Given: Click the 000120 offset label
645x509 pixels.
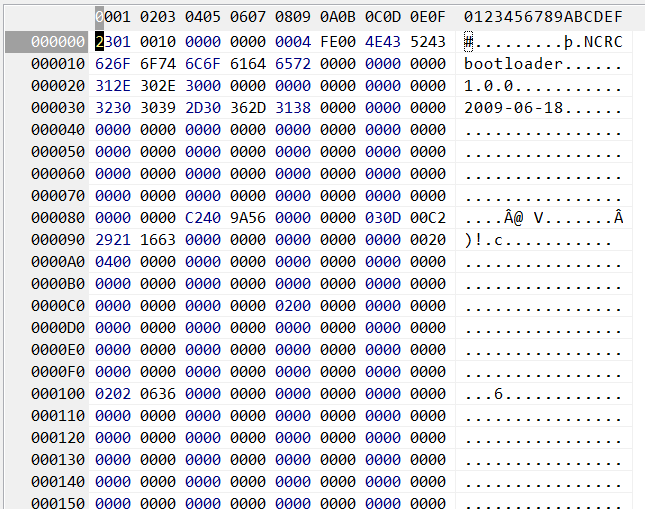Looking at the screenshot, I should click(58, 438).
